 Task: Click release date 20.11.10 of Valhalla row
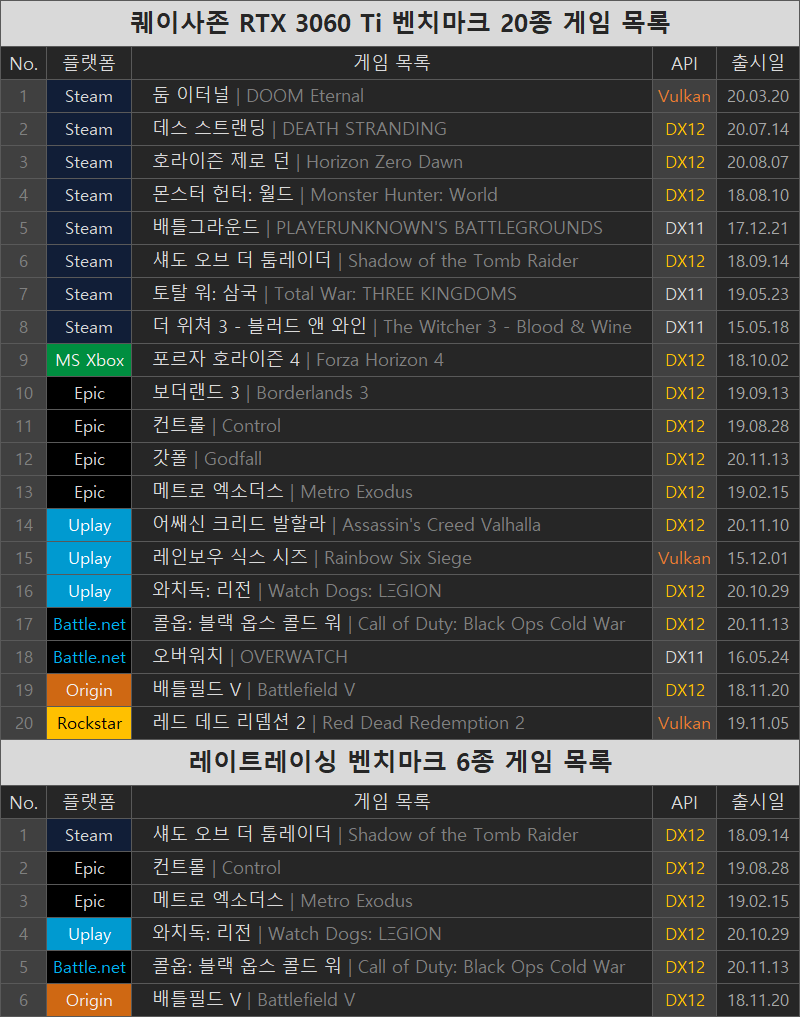[758, 525]
